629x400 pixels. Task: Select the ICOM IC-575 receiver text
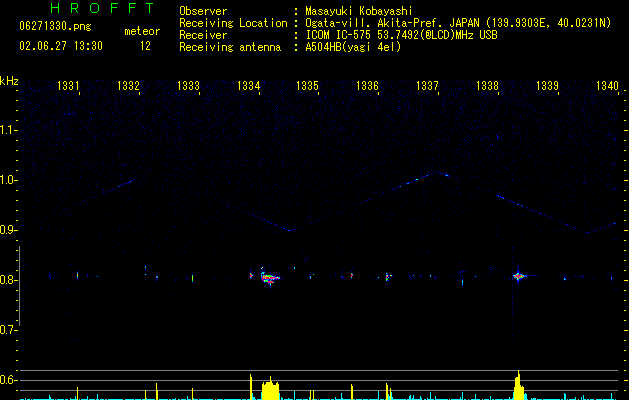(401, 35)
